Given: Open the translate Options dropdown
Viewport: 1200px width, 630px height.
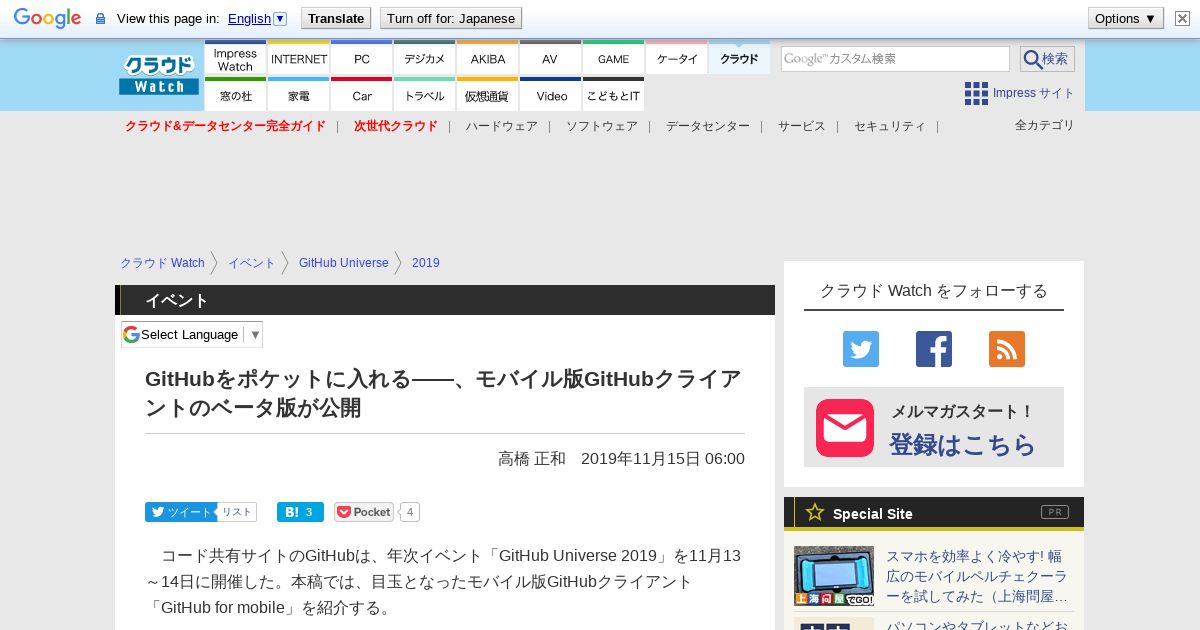Looking at the screenshot, I should point(1125,18).
